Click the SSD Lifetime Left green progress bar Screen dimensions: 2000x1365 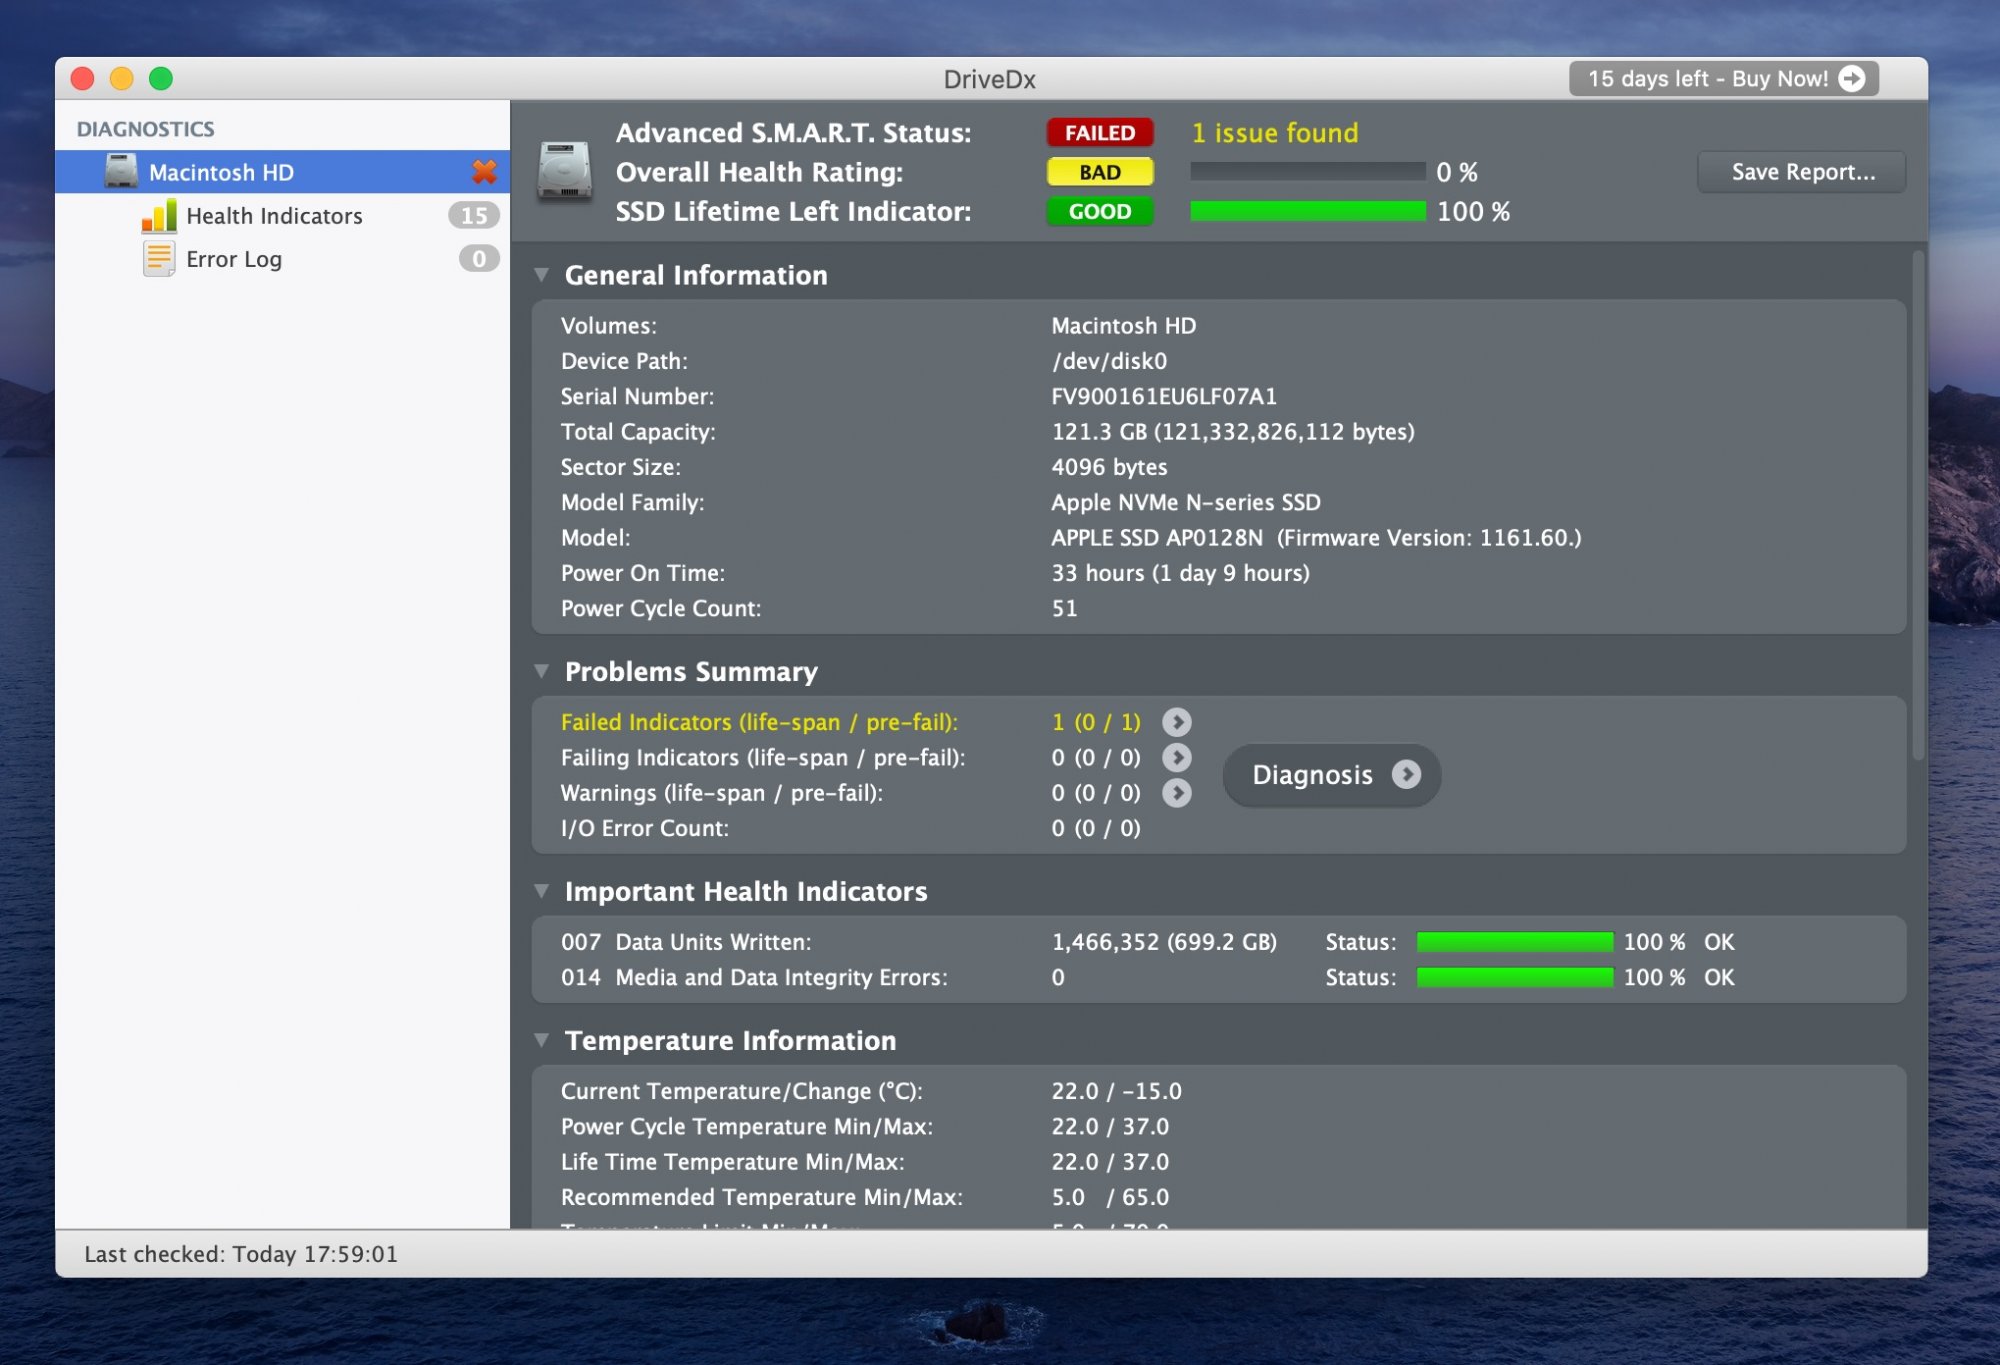point(1307,211)
